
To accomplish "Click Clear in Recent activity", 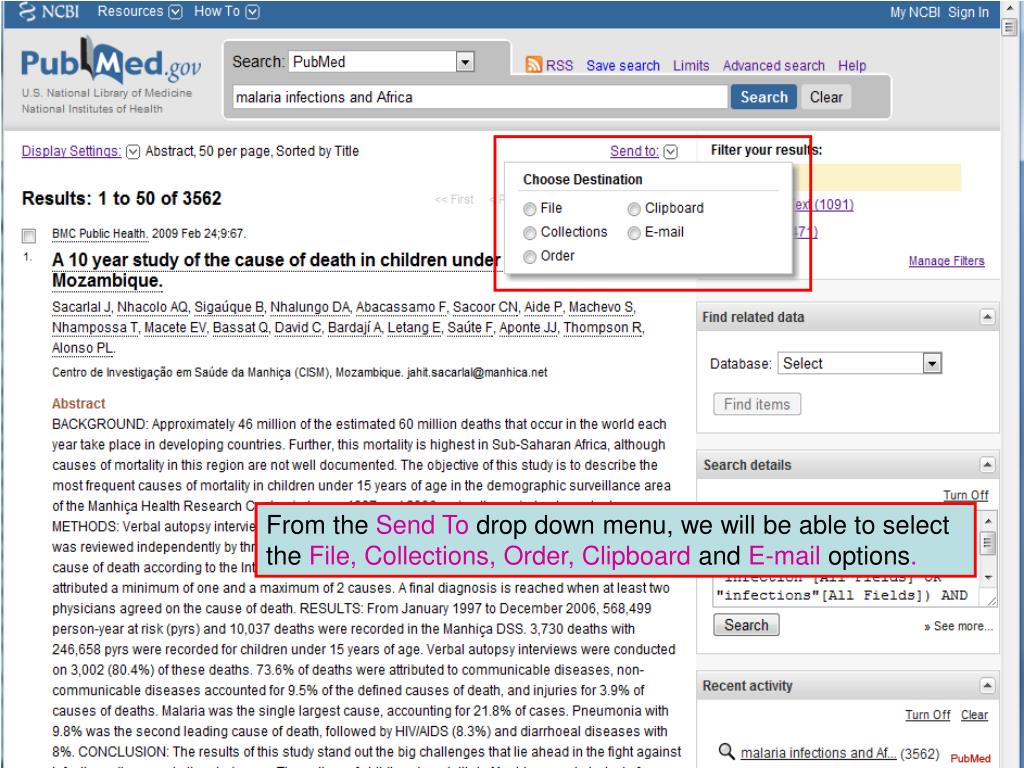I will pos(974,714).
